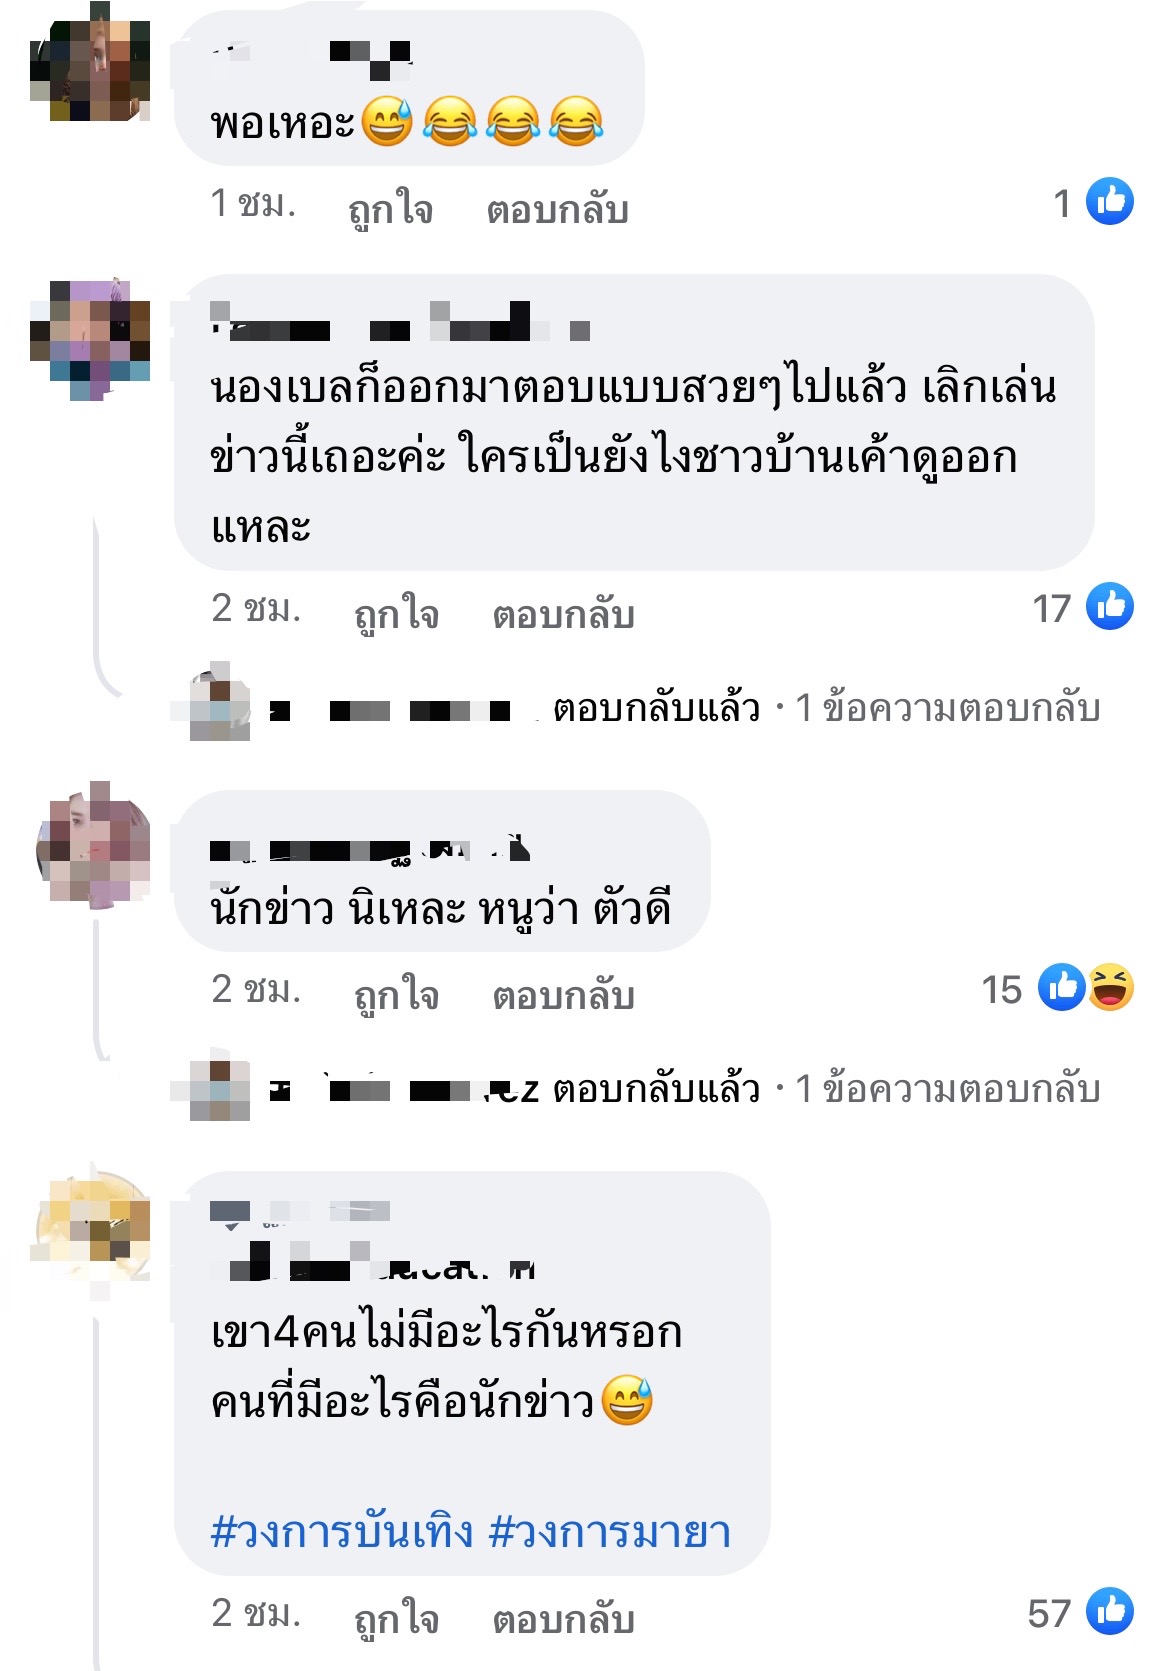Screen dimensions: 1170x1671
Task: Reply to the เขา4คน comment via ตอบกลับ
Action: [x=563, y=1618]
